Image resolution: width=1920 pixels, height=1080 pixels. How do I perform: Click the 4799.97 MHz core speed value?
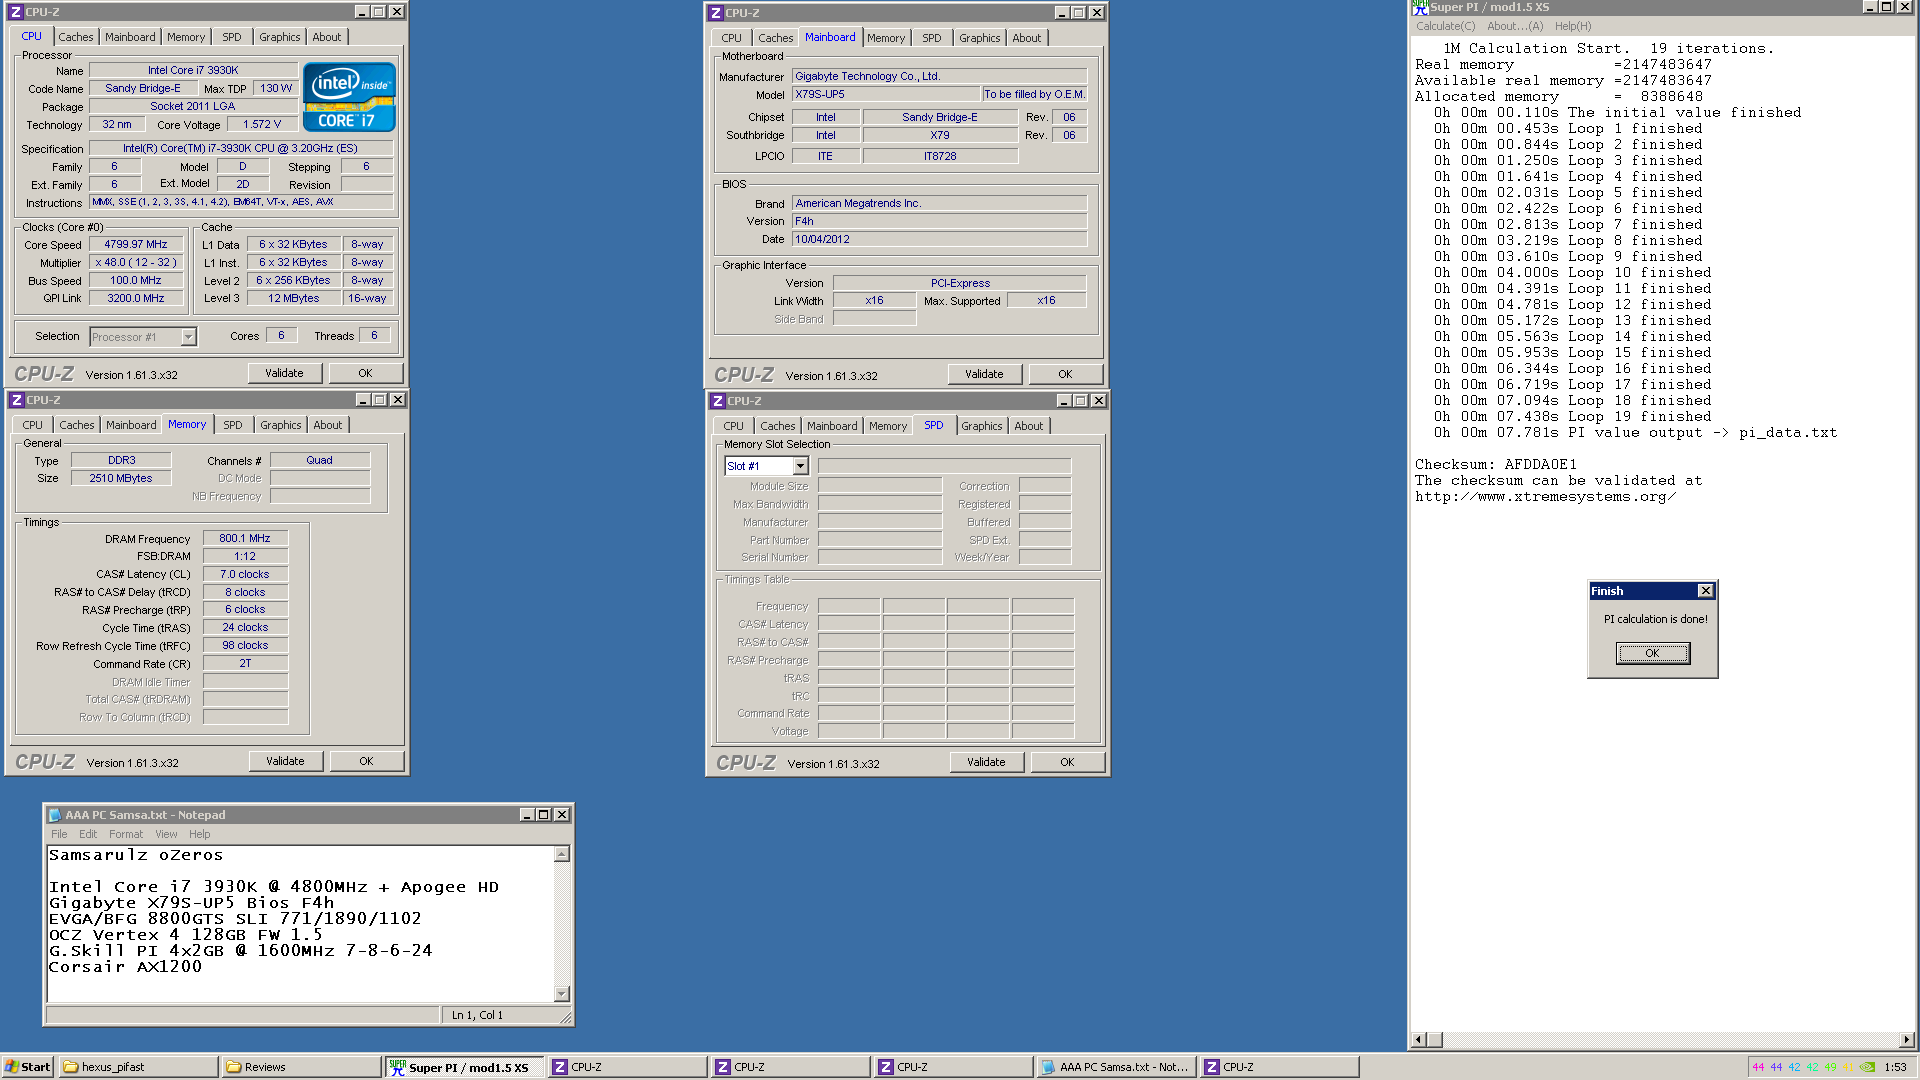pos(136,244)
